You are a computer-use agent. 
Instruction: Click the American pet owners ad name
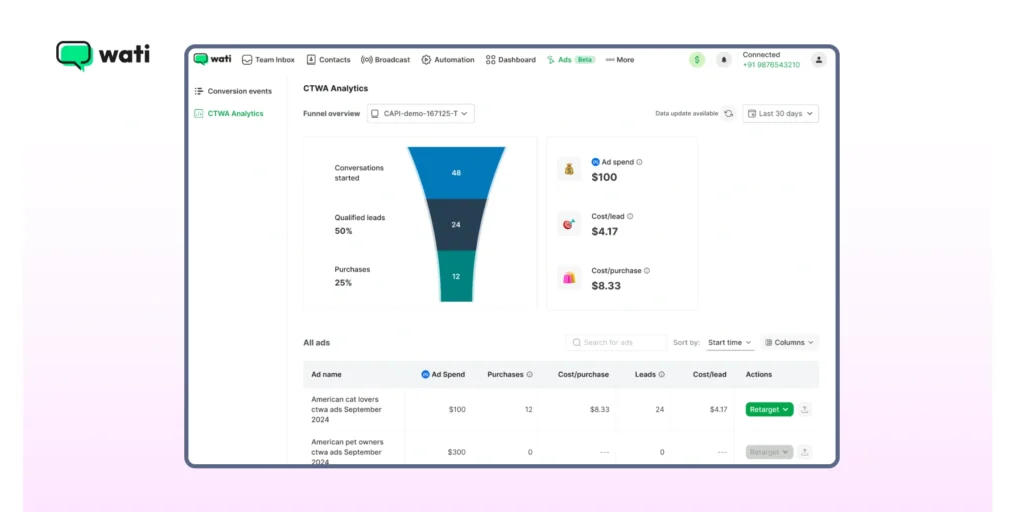point(347,452)
